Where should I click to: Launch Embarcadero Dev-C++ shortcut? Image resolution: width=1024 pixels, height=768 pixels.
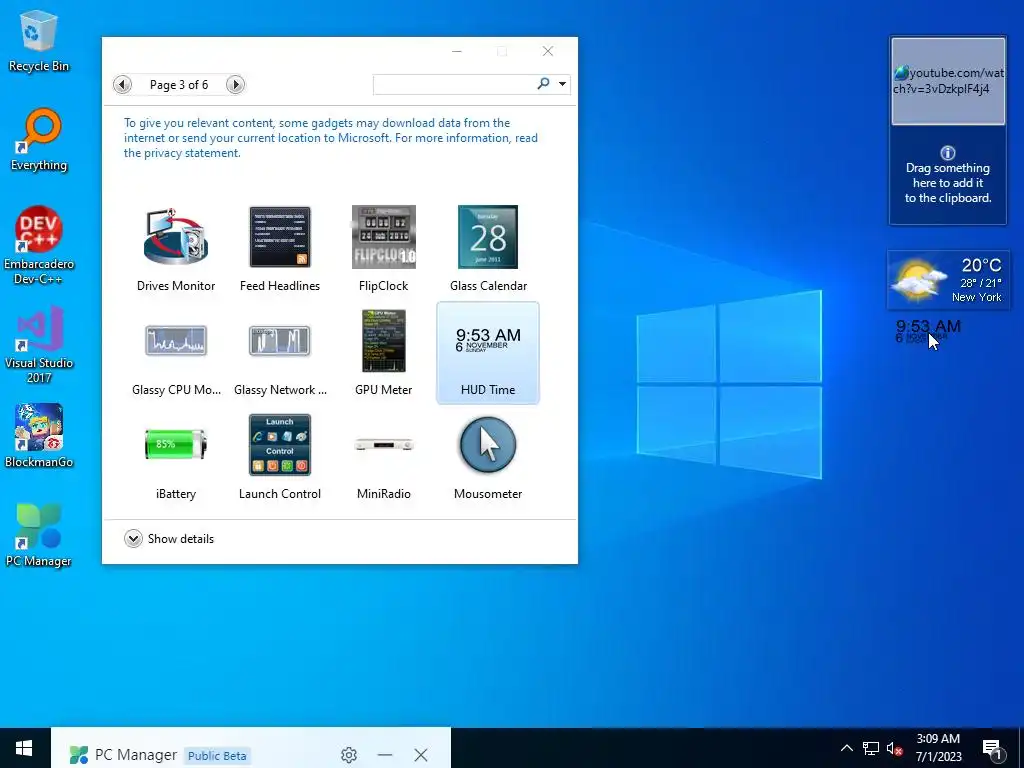(39, 246)
